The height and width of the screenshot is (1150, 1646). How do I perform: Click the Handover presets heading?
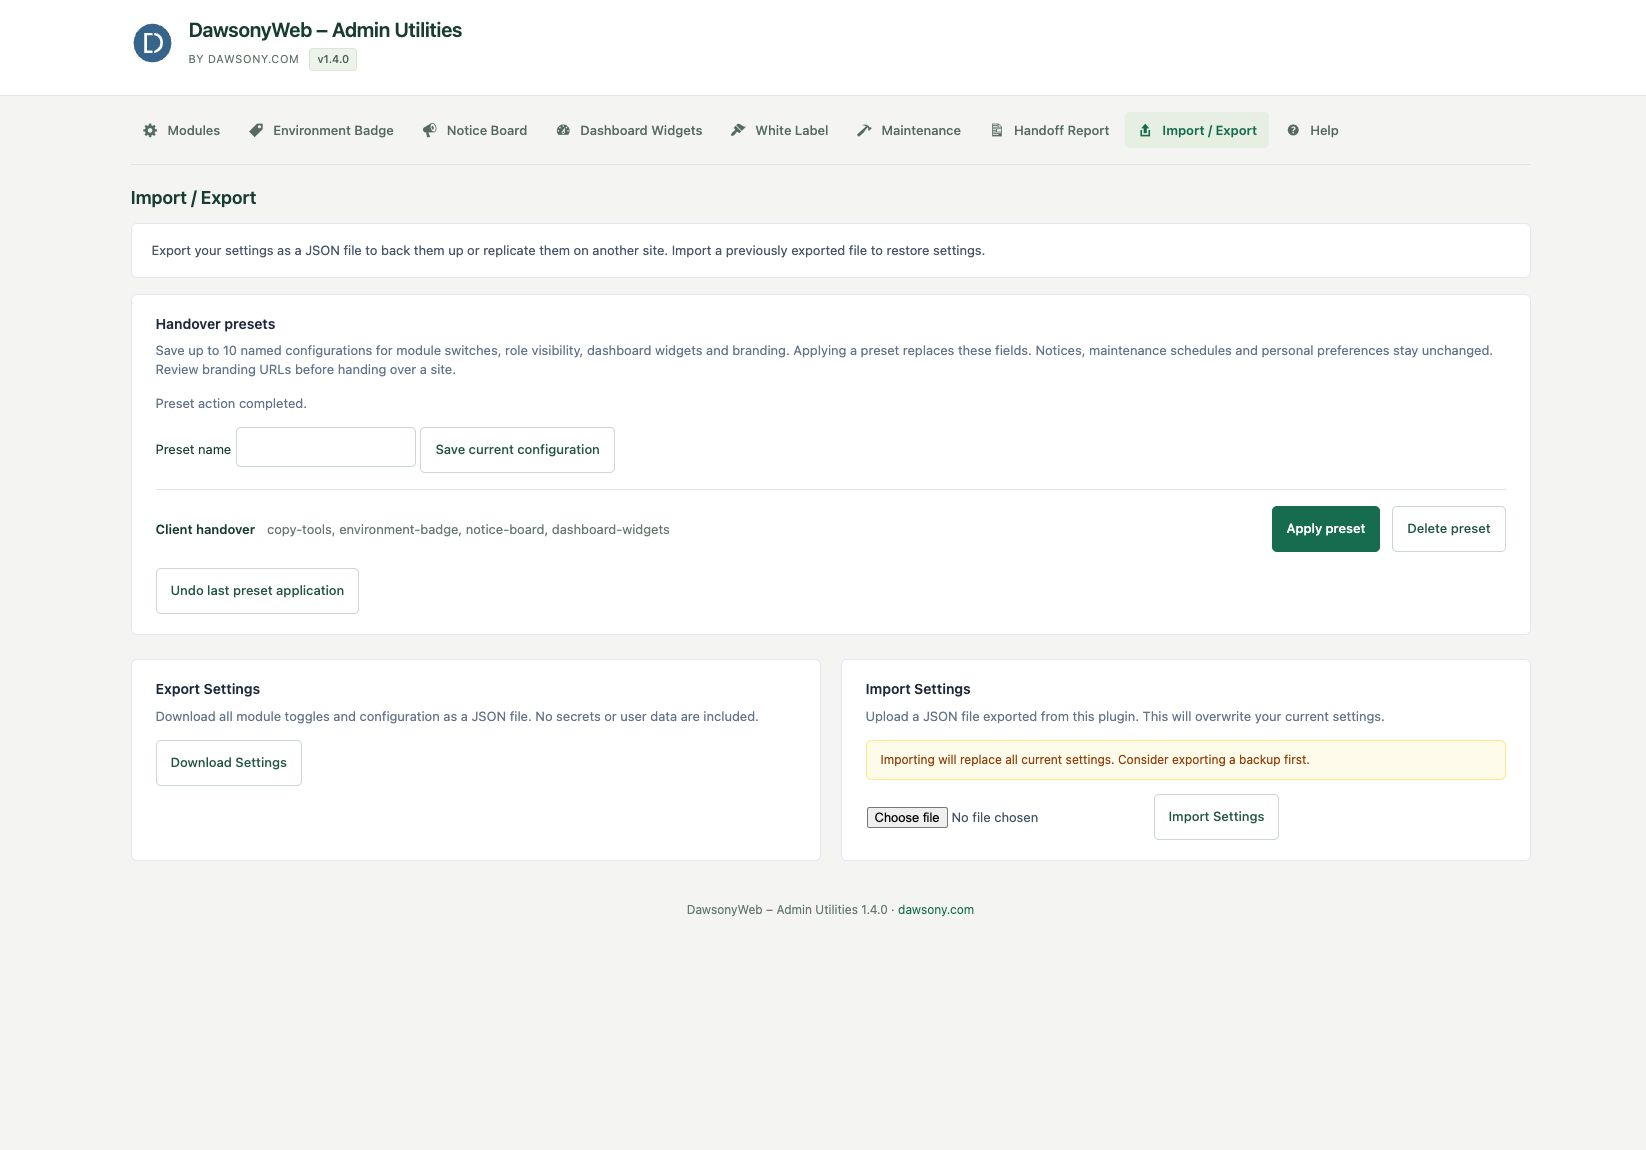tap(215, 324)
